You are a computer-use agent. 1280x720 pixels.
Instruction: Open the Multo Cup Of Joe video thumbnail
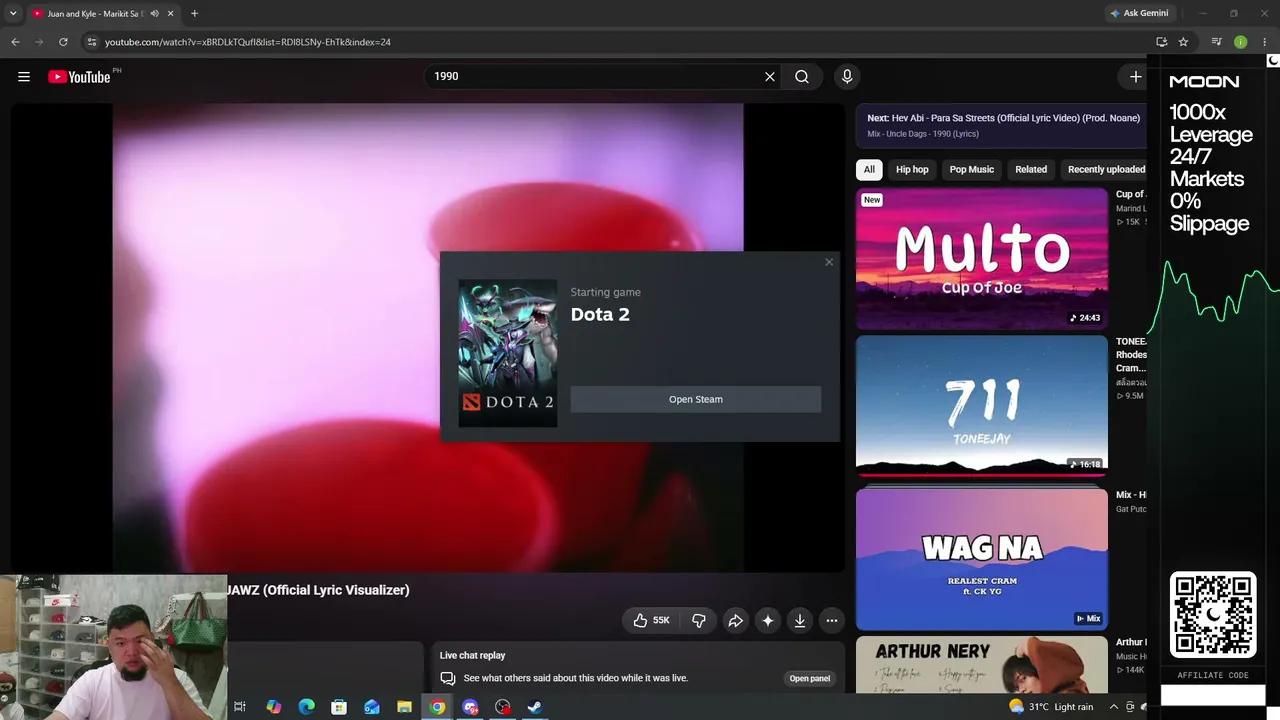point(982,258)
